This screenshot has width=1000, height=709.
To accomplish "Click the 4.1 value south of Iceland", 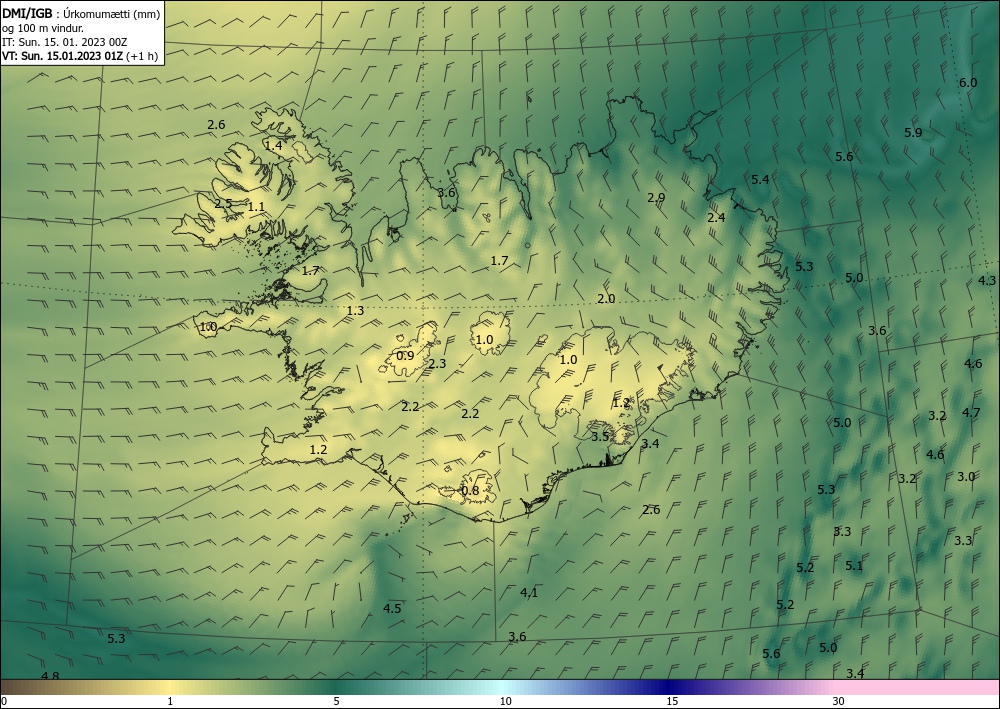I will [x=529, y=592].
